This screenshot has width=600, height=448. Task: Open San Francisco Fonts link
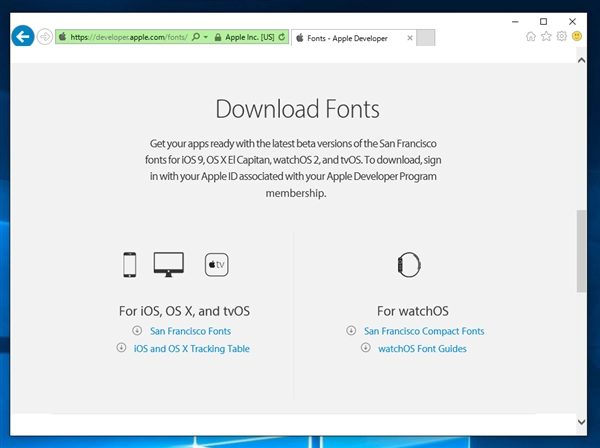[190, 331]
